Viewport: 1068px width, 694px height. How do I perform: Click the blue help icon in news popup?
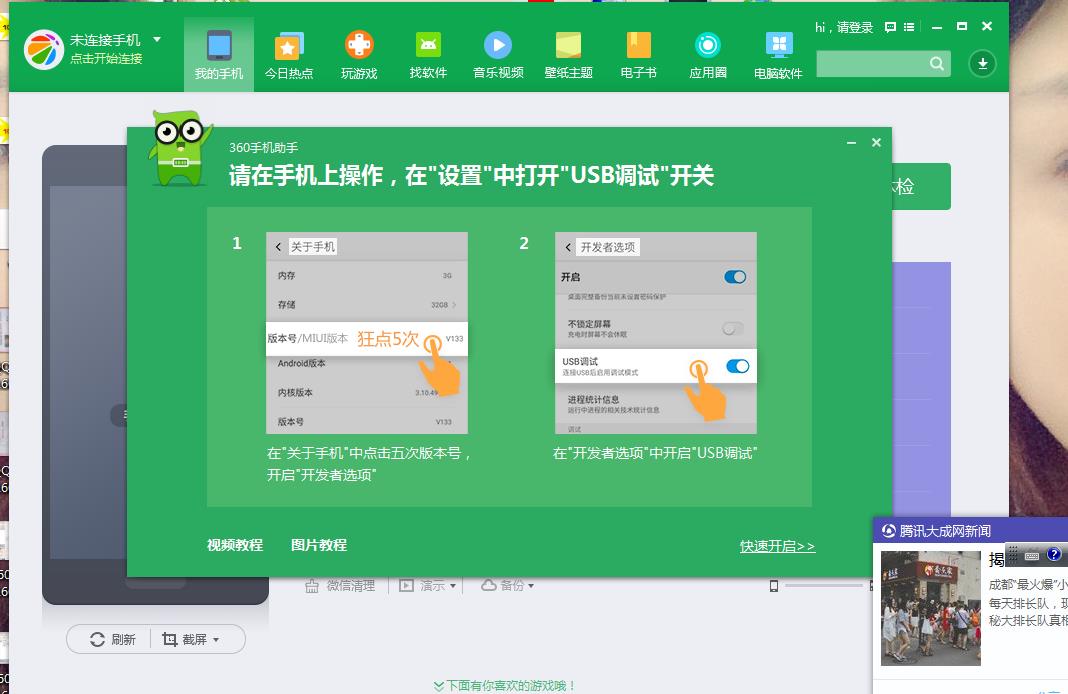pos(1053,554)
